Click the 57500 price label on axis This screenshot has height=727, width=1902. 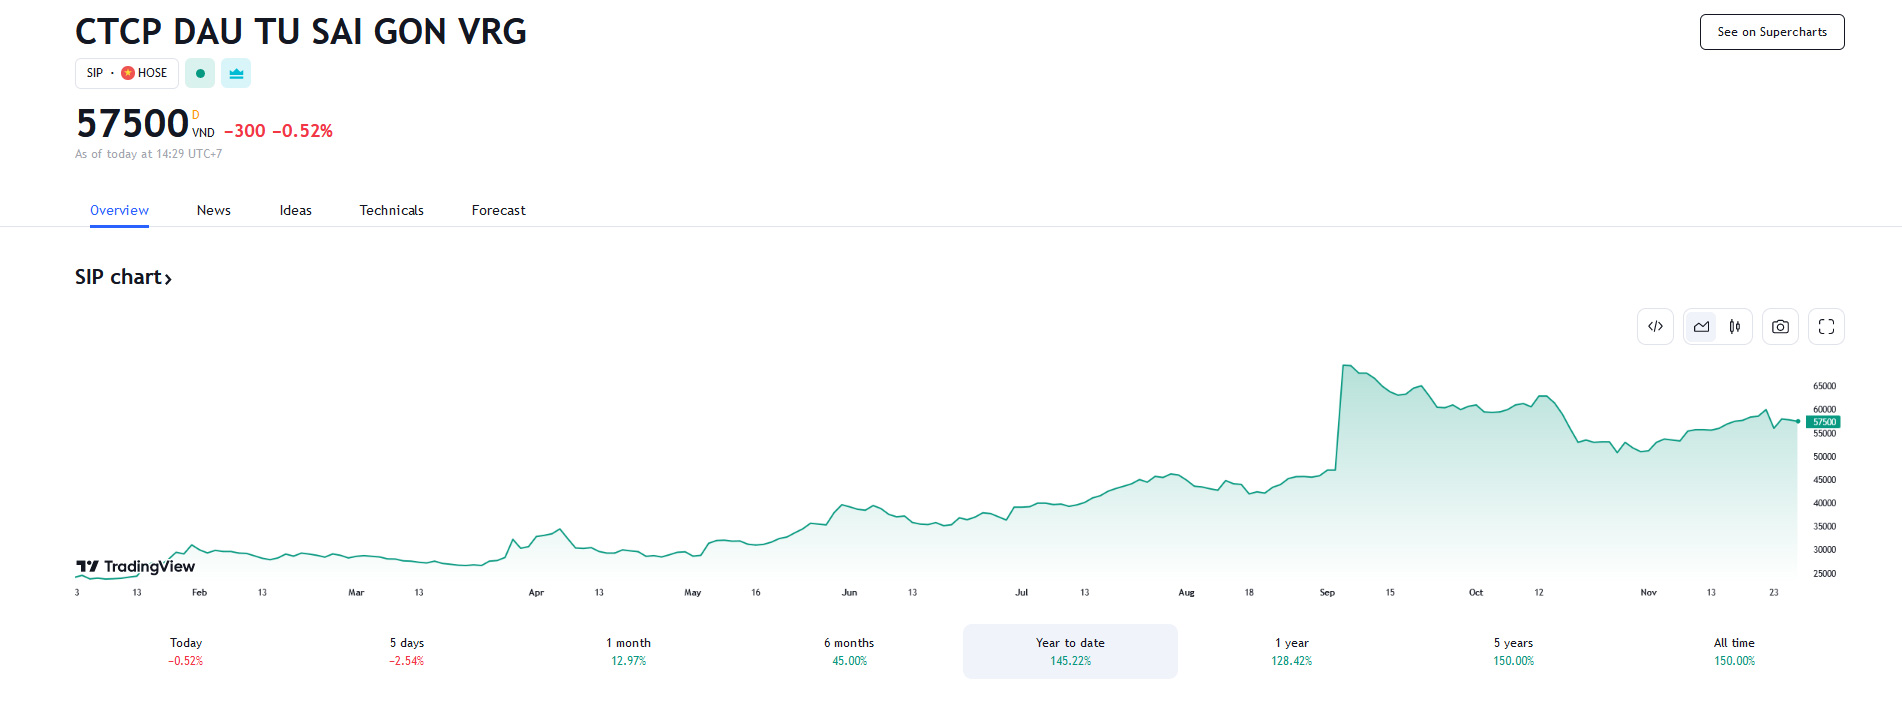[1824, 422]
